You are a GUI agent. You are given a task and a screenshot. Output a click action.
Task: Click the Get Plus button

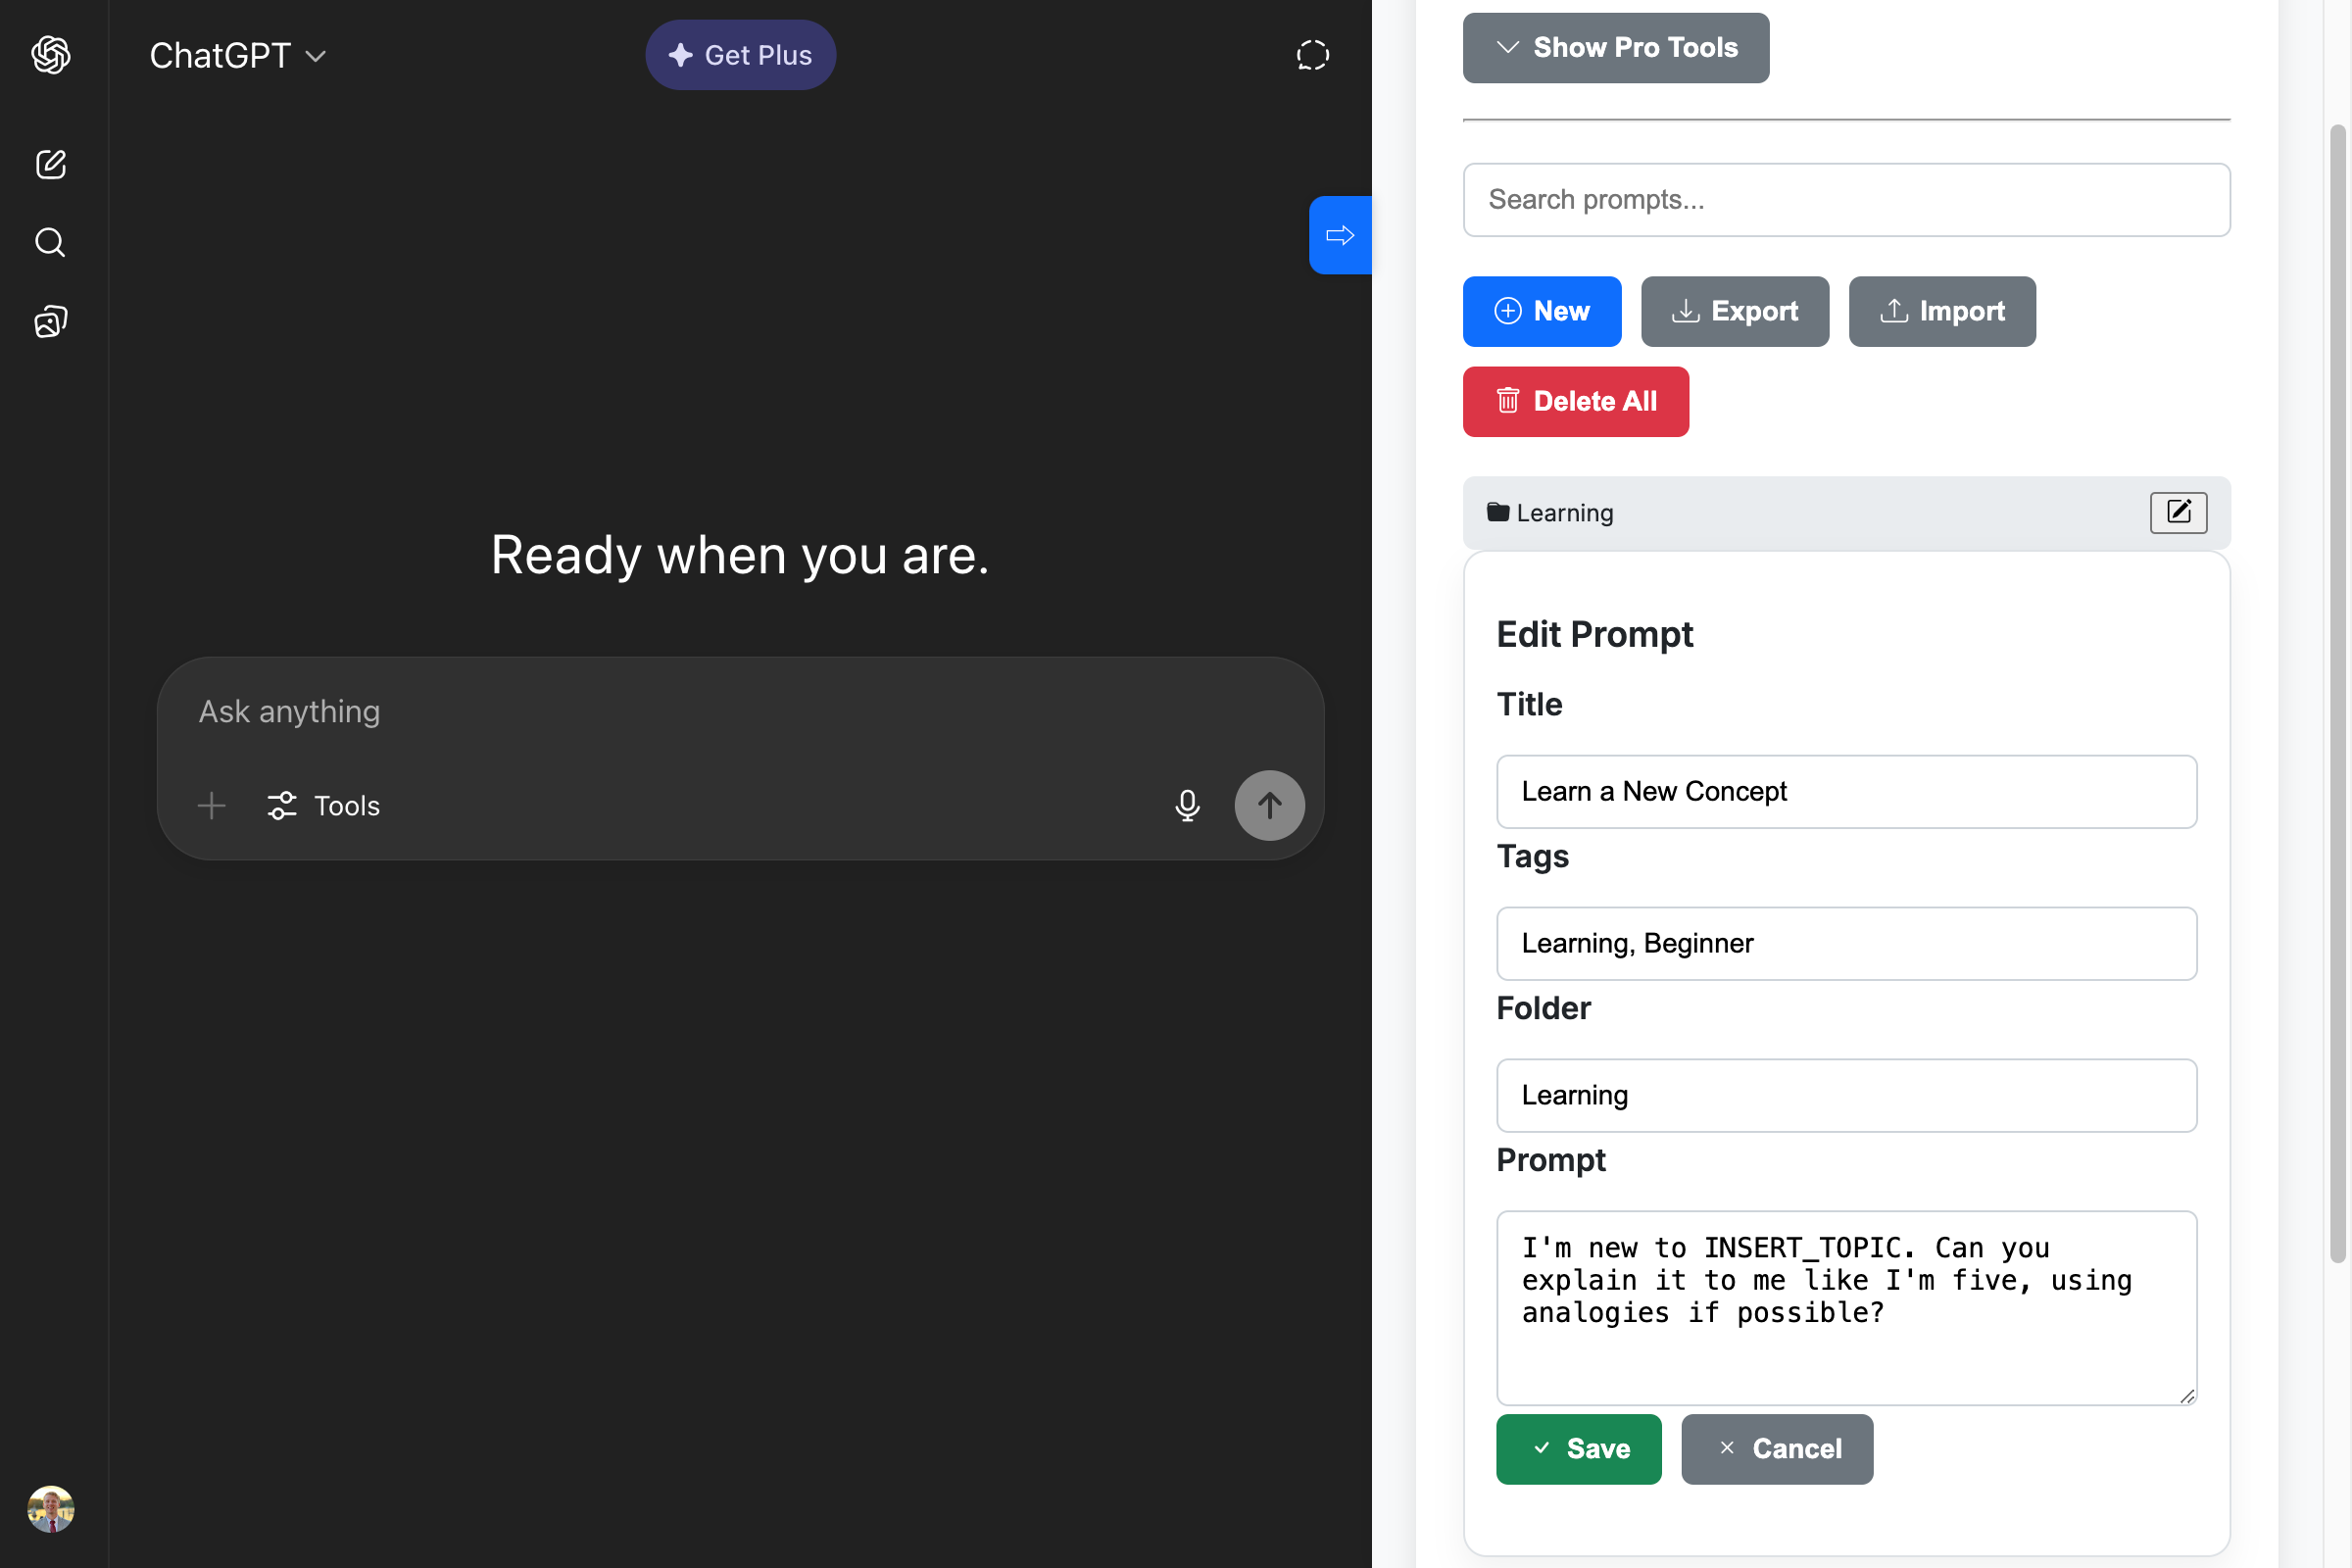(740, 55)
